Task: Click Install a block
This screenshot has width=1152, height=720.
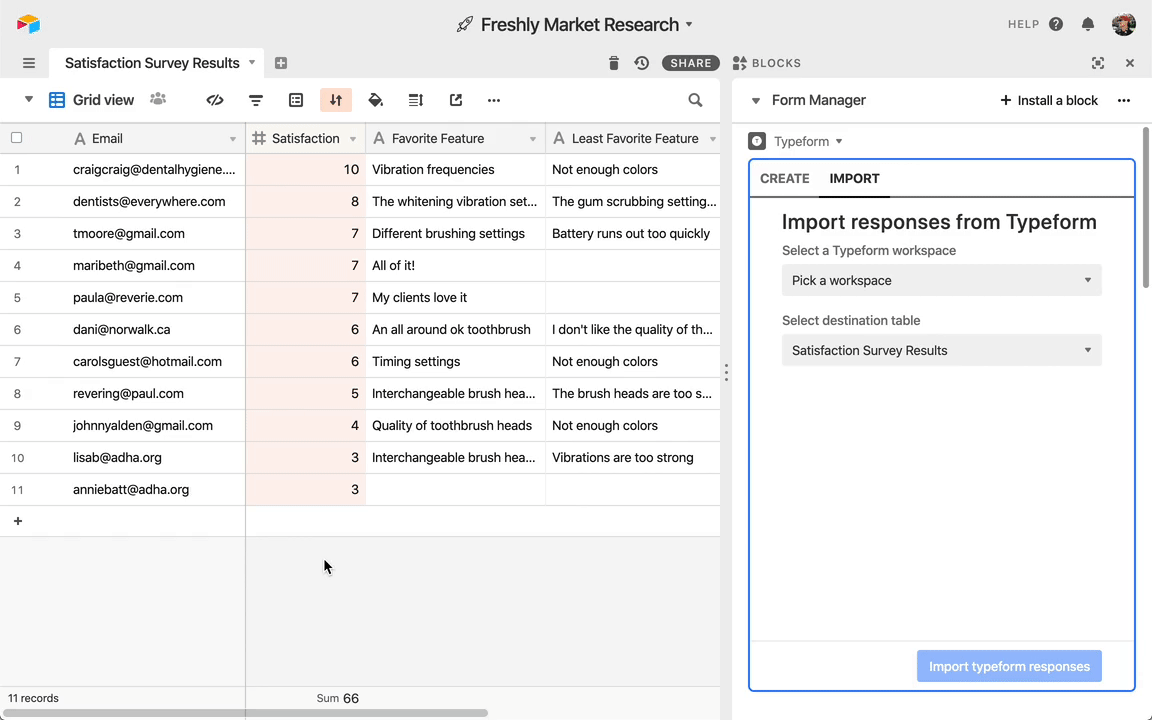Action: coord(1049,100)
